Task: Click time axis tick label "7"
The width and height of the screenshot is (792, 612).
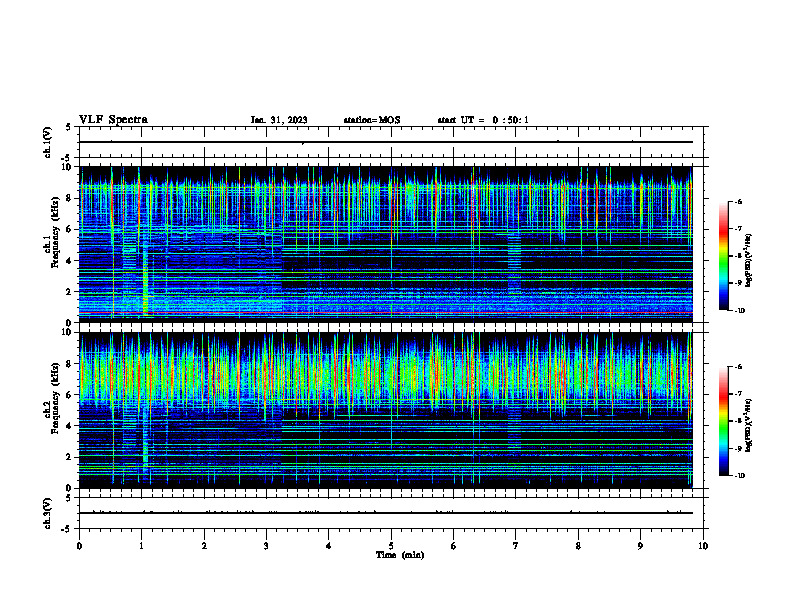Action: coord(516,546)
